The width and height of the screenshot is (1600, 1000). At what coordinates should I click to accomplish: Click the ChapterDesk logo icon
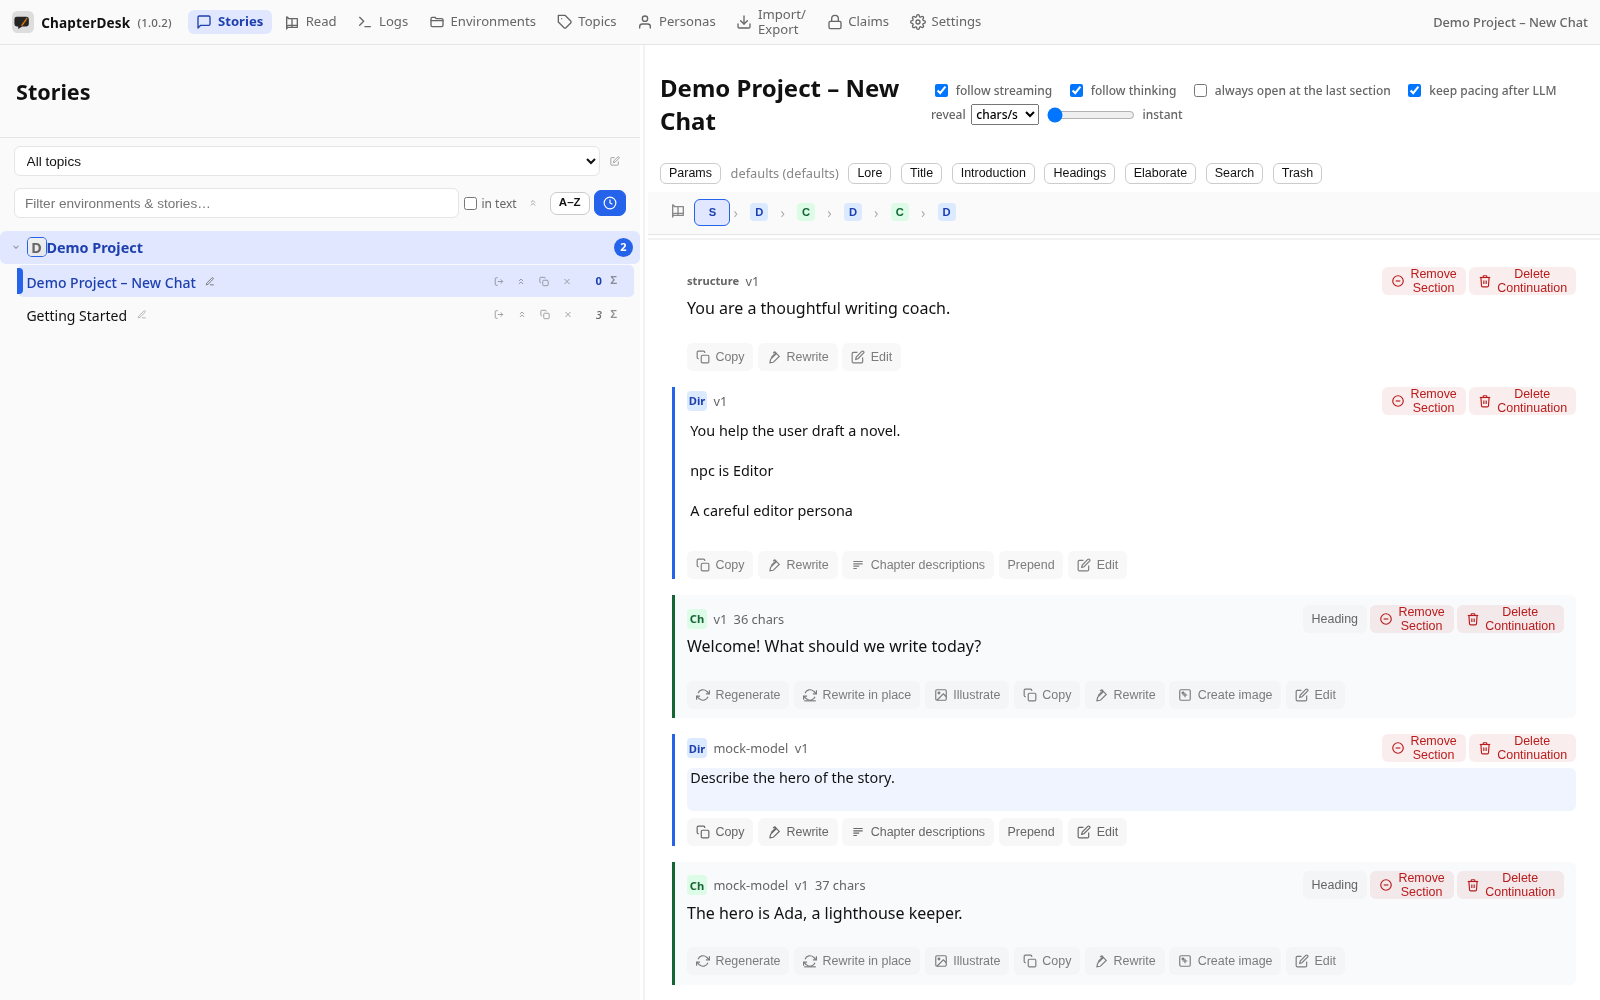pos(22,22)
